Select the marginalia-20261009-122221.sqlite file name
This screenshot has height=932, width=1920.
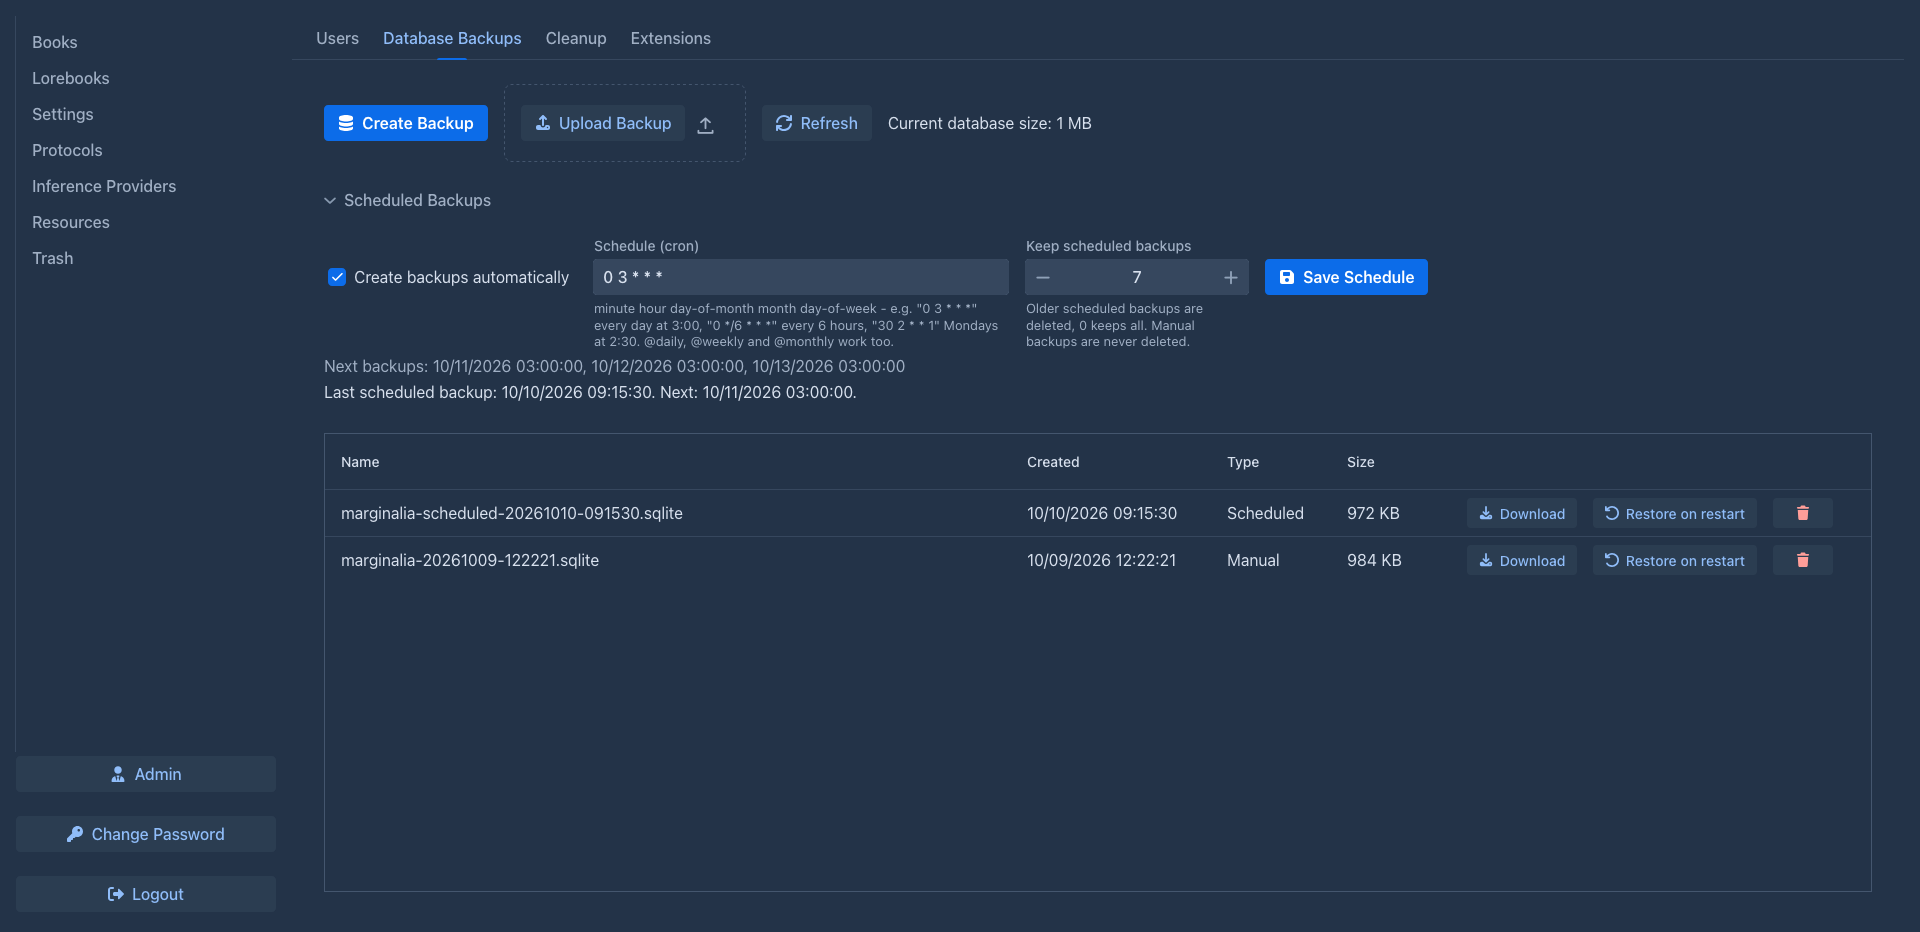click(x=470, y=560)
